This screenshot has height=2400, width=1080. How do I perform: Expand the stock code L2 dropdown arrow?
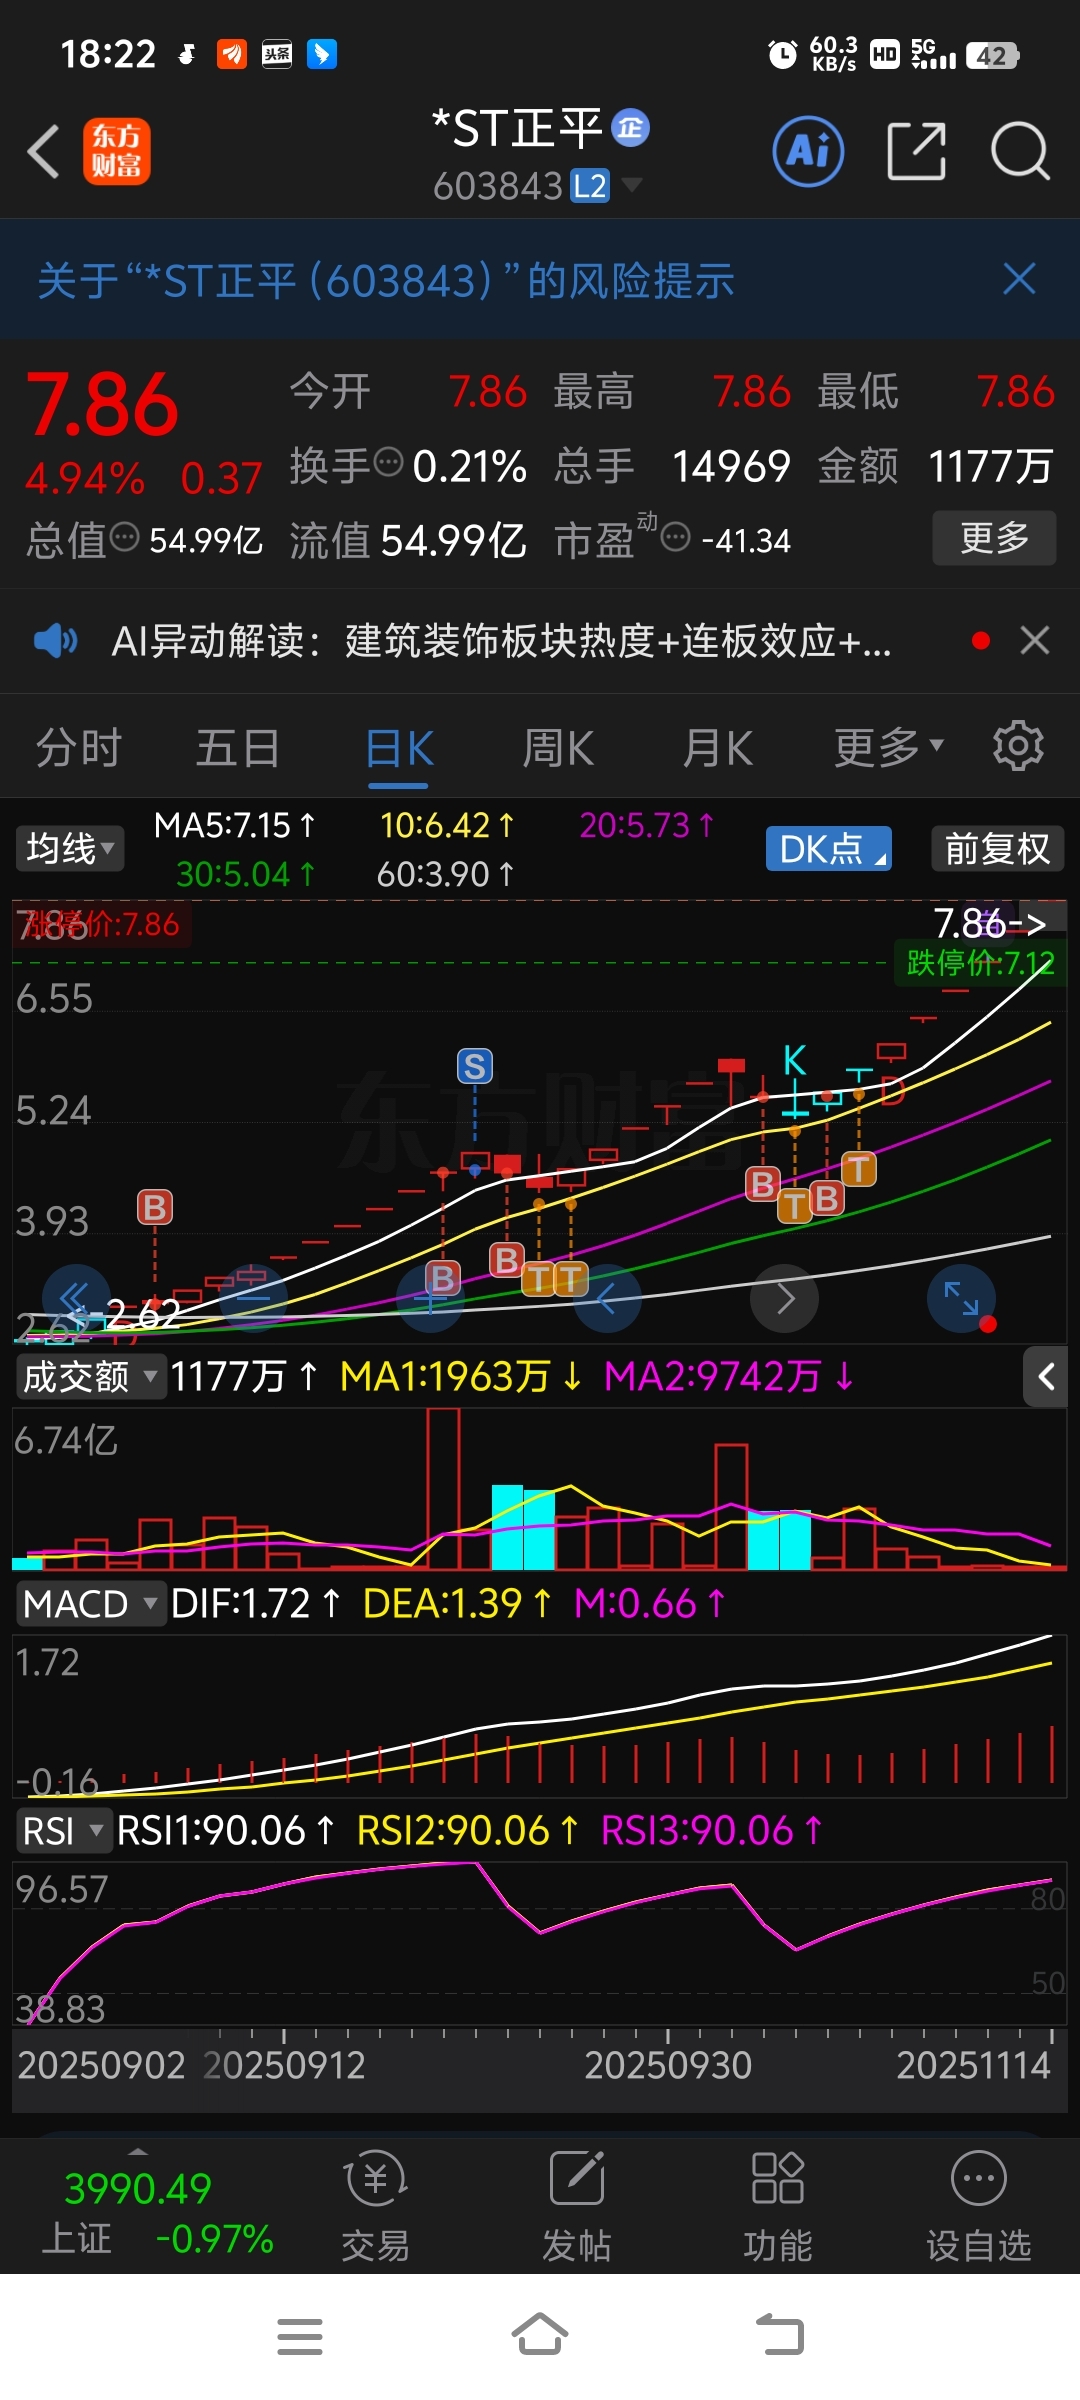(x=632, y=185)
